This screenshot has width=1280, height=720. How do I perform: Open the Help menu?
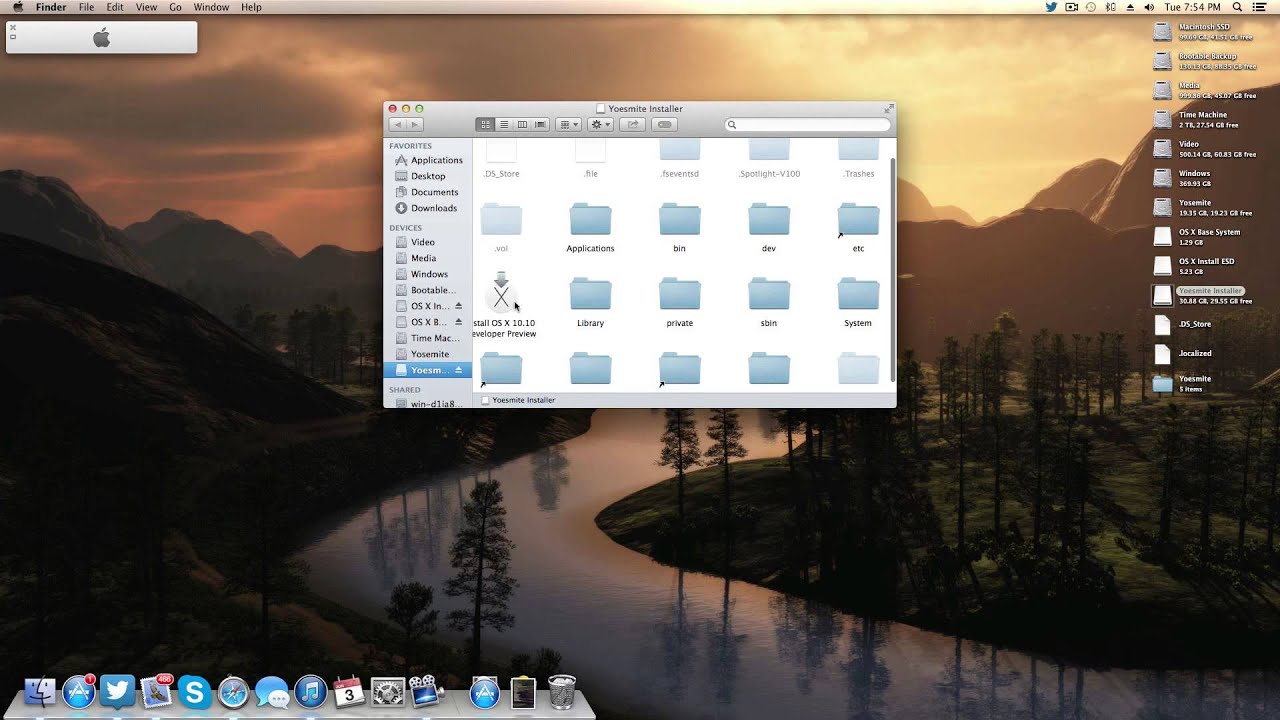coord(251,7)
